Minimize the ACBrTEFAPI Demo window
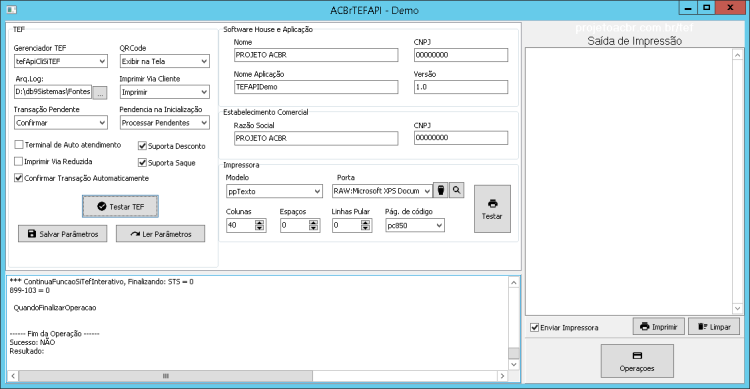 click(x=688, y=8)
